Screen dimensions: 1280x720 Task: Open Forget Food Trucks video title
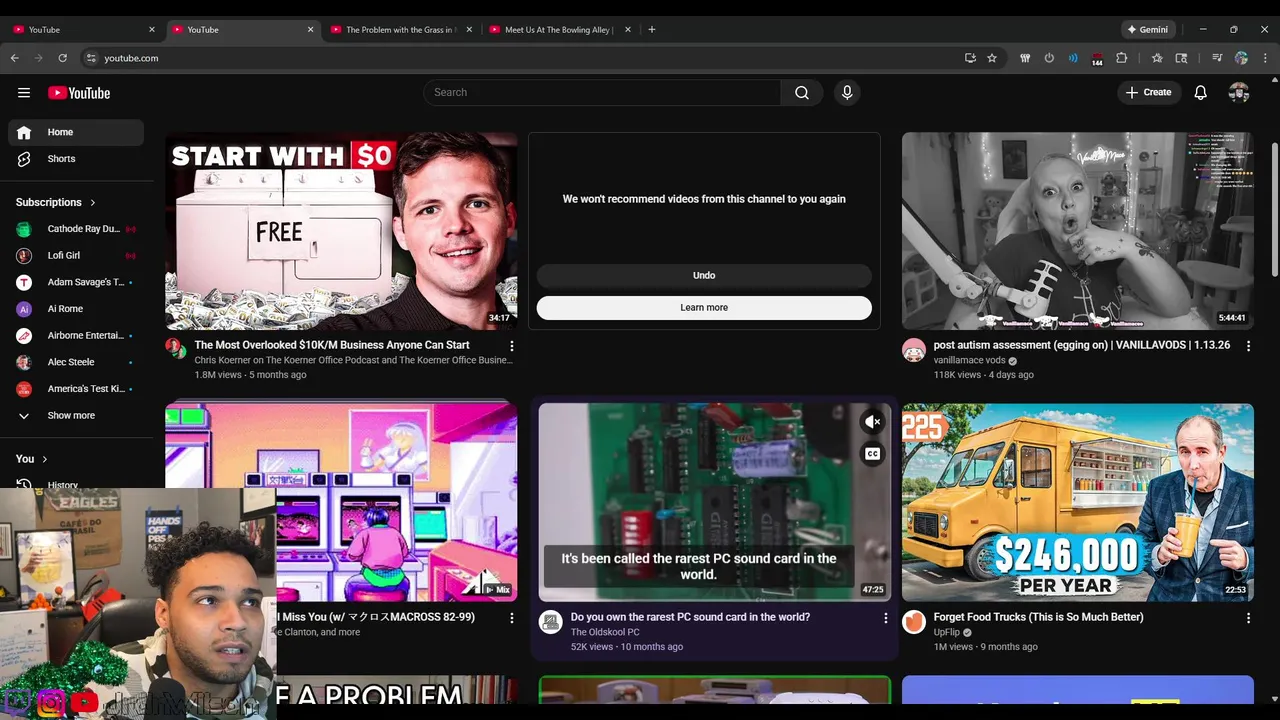(x=1038, y=617)
